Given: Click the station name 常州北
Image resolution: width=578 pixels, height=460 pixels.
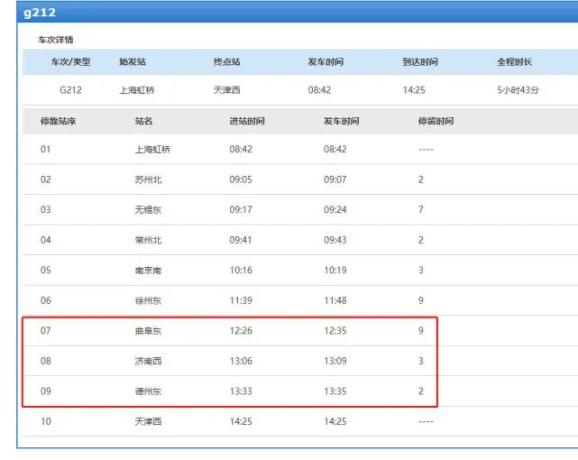Looking at the screenshot, I should coord(148,240).
